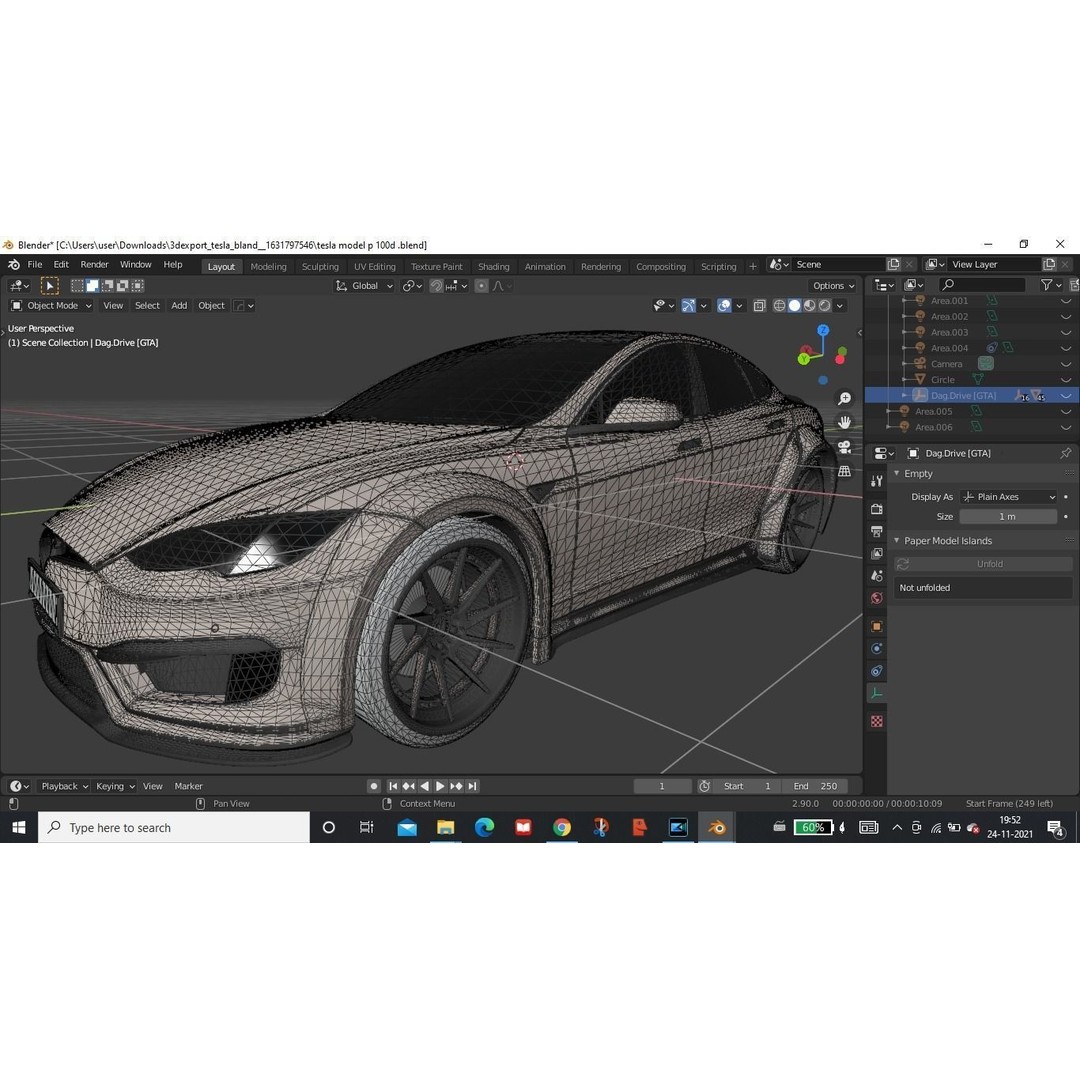The image size is (1080, 1080).
Task: Switch perspective/orthographic with grid gizmo
Action: coord(844,472)
